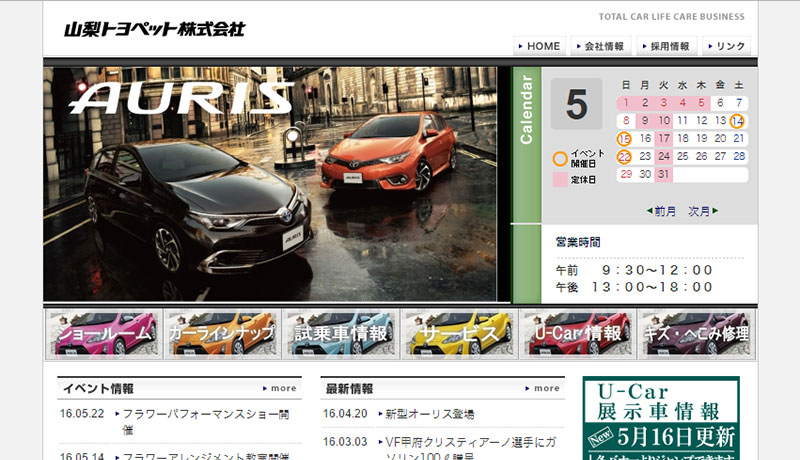Select event day 15 on calendar
Image resolution: width=800 pixels, height=460 pixels.
pos(624,139)
